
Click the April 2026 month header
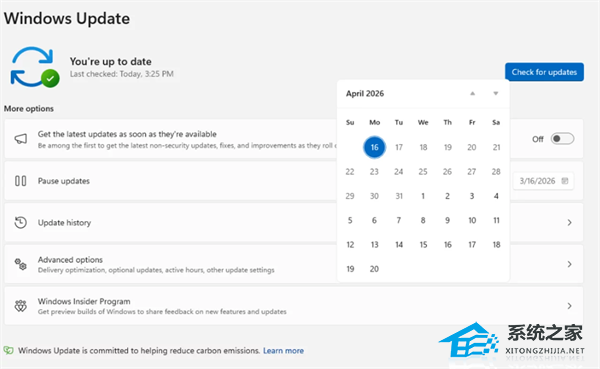pos(365,93)
